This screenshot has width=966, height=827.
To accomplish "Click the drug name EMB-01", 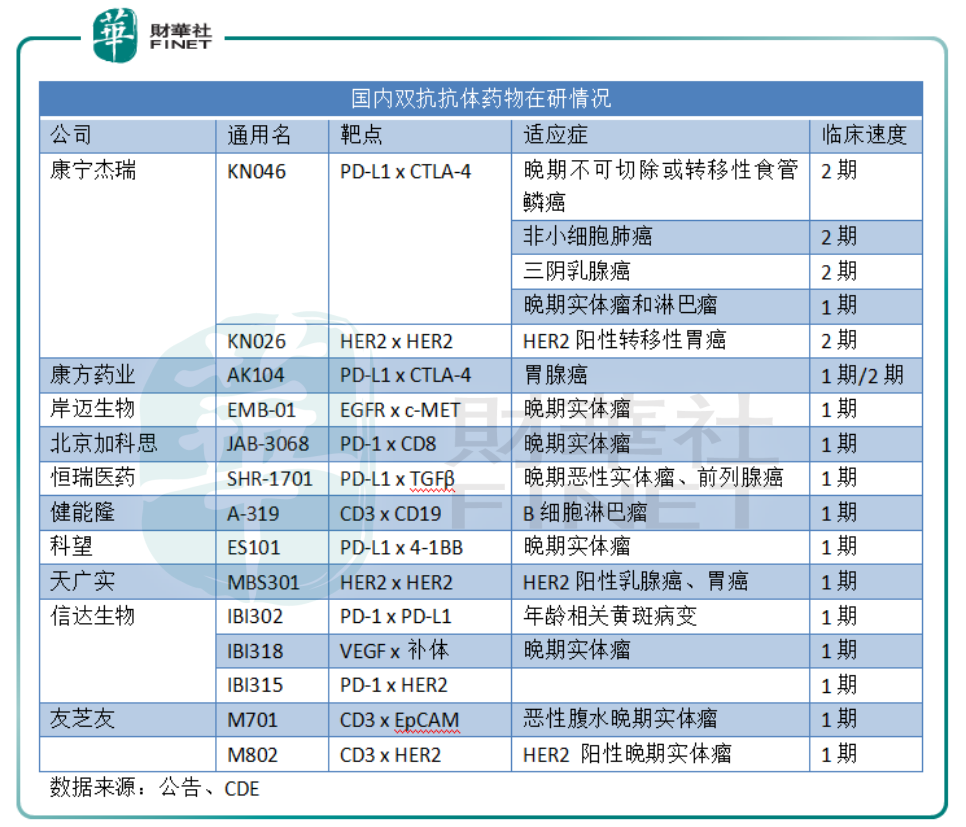I will pyautogui.click(x=261, y=410).
